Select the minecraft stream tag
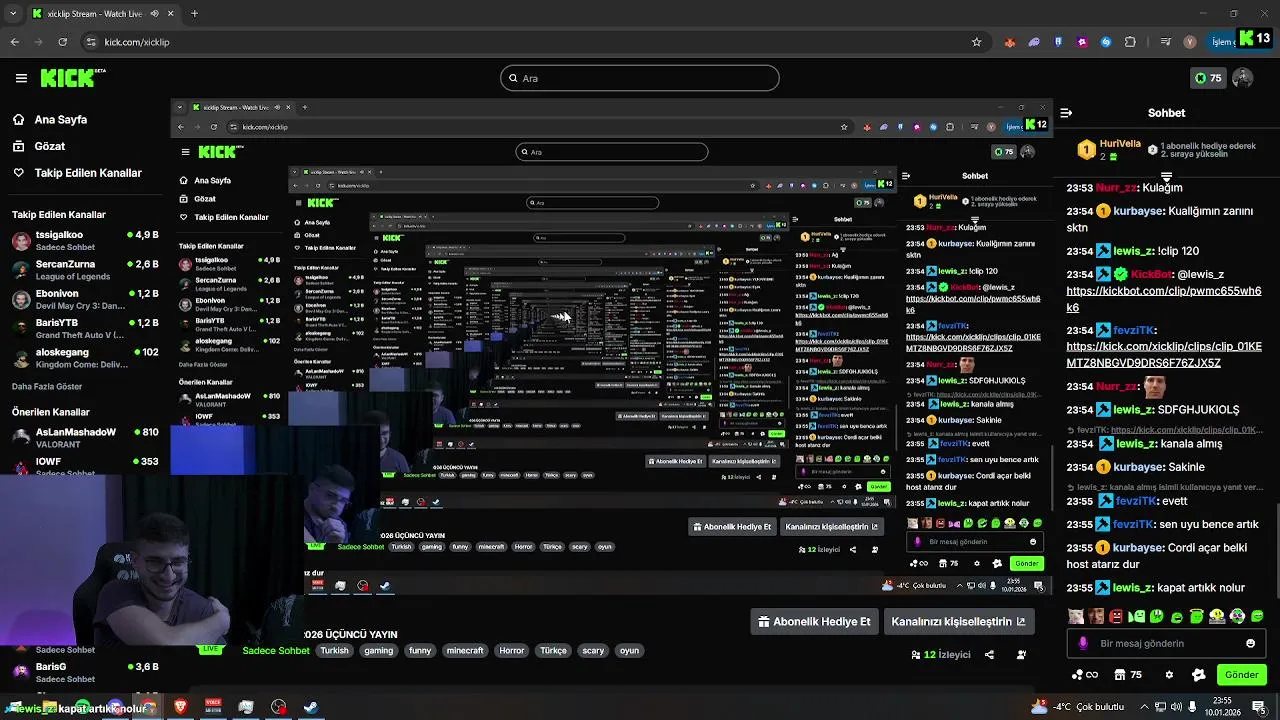The width and height of the screenshot is (1280, 720). (x=465, y=650)
